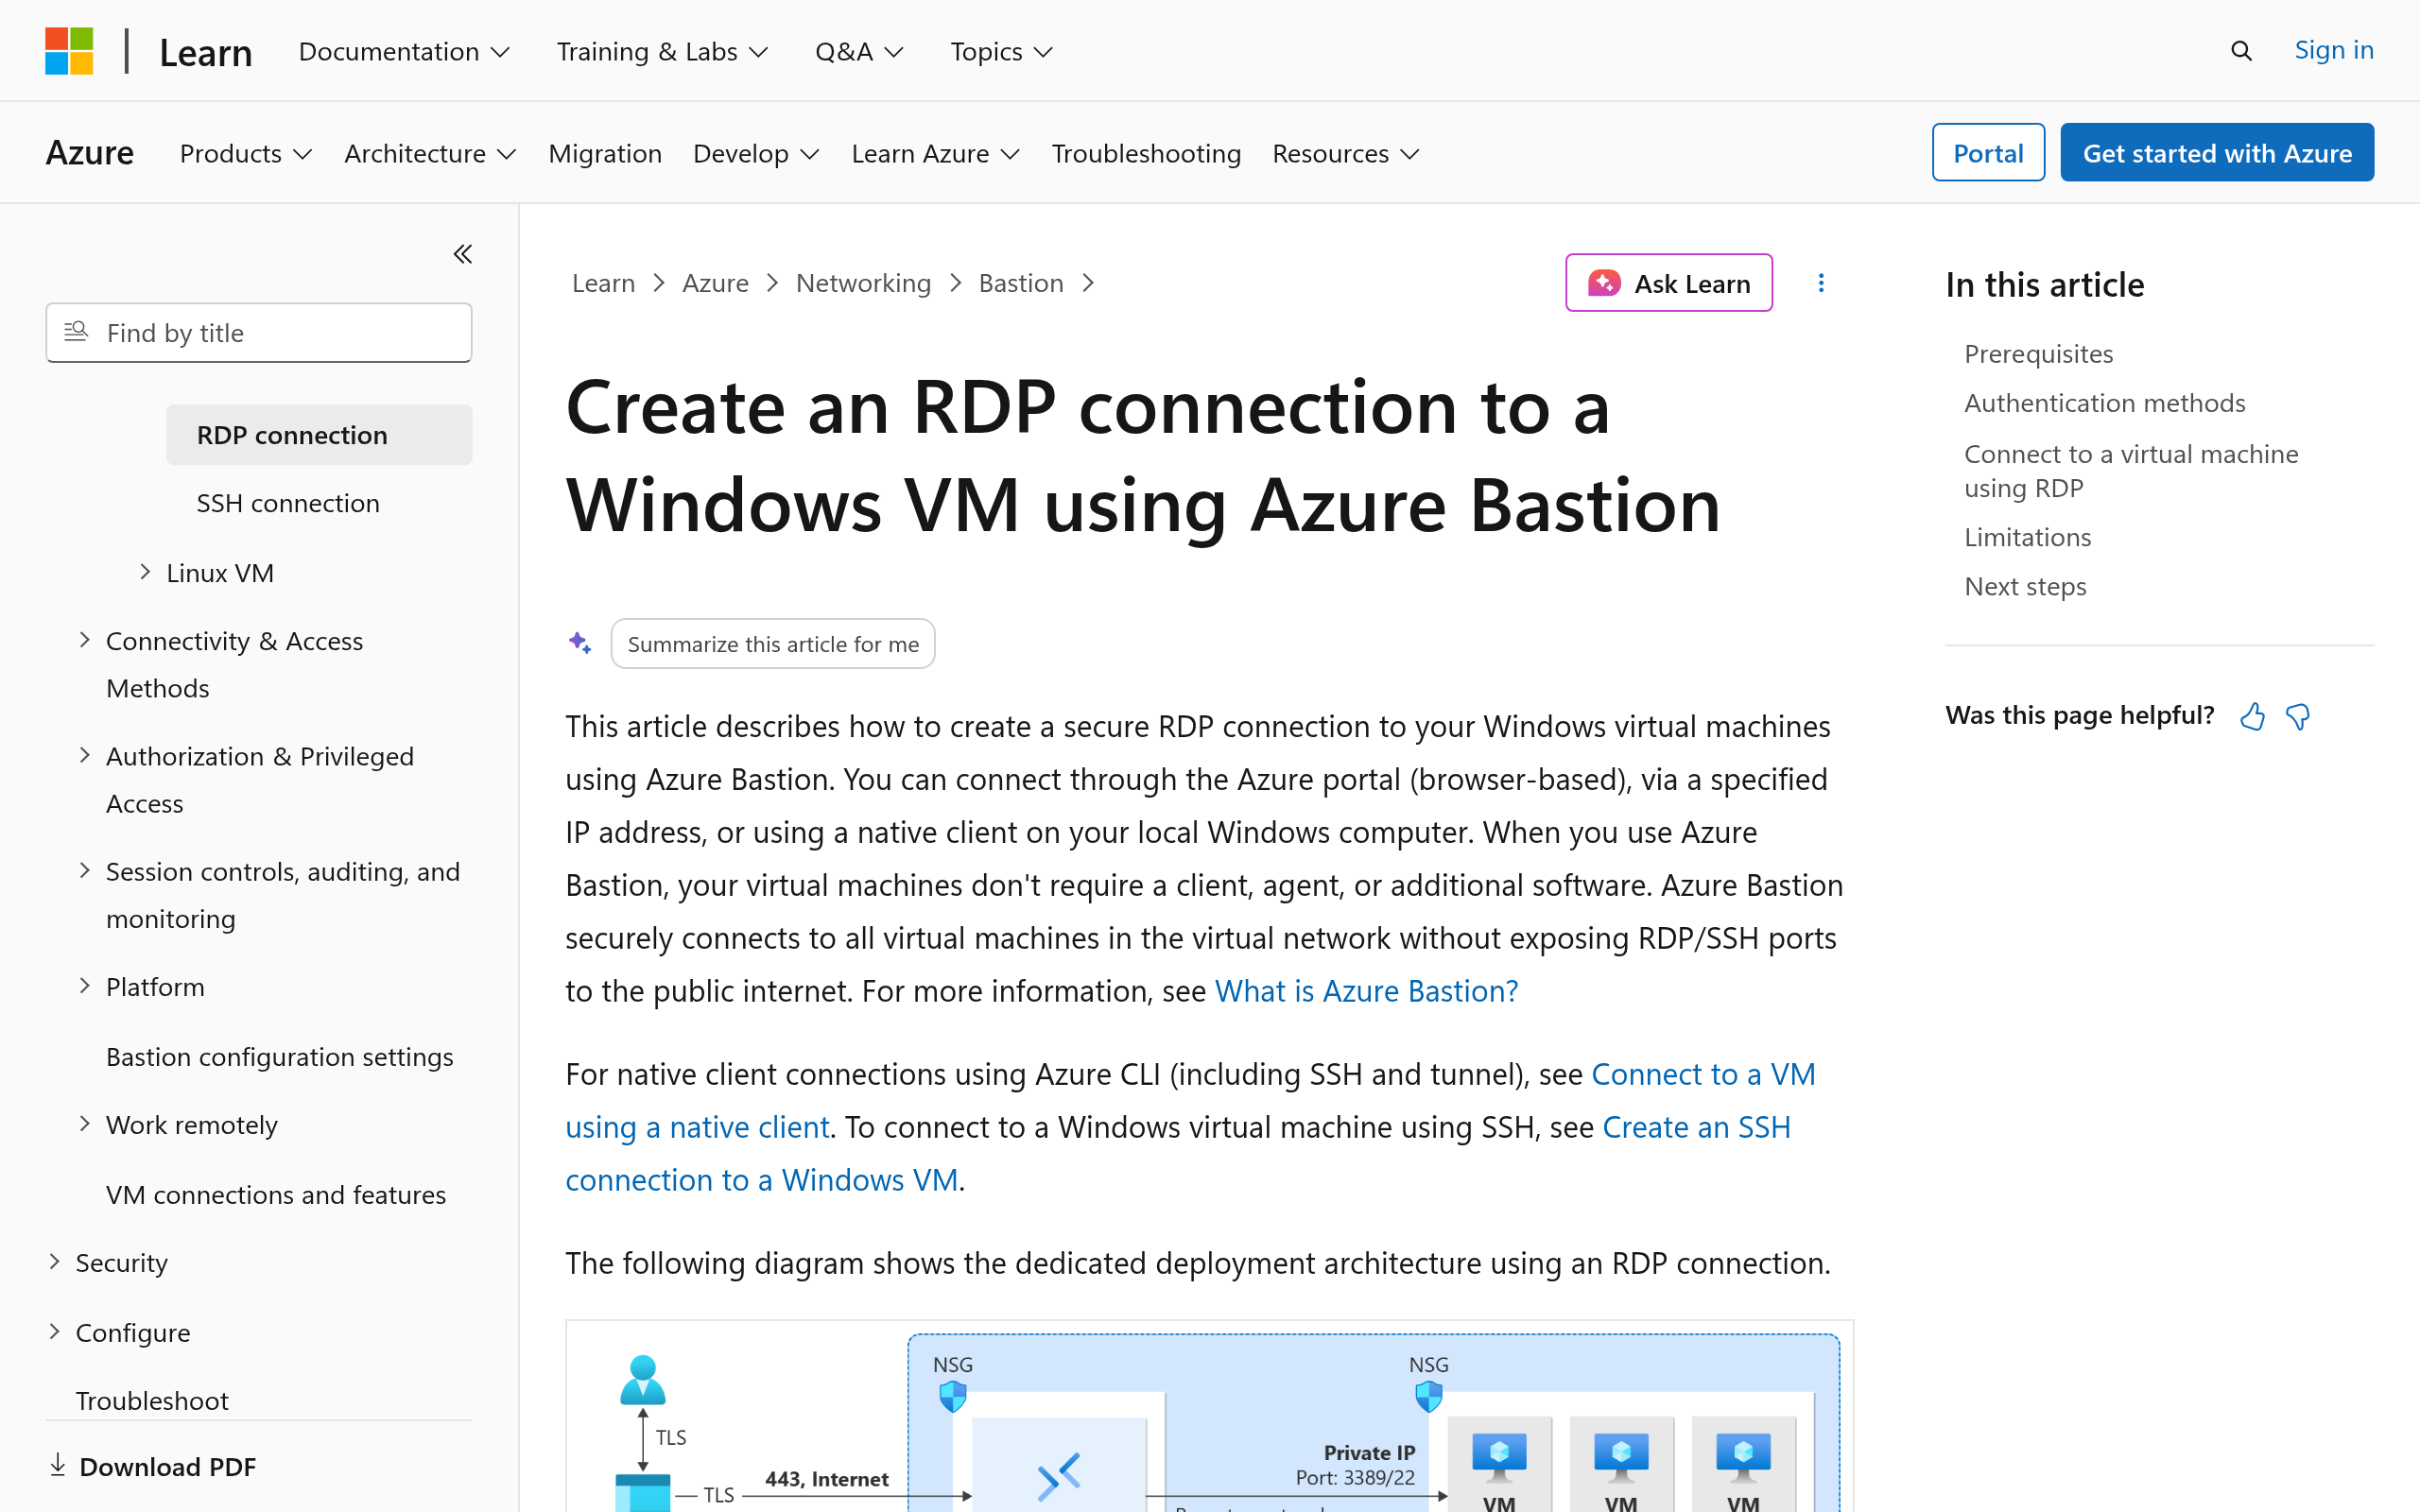Expand the Products menu
The width and height of the screenshot is (2420, 1512).
(246, 153)
